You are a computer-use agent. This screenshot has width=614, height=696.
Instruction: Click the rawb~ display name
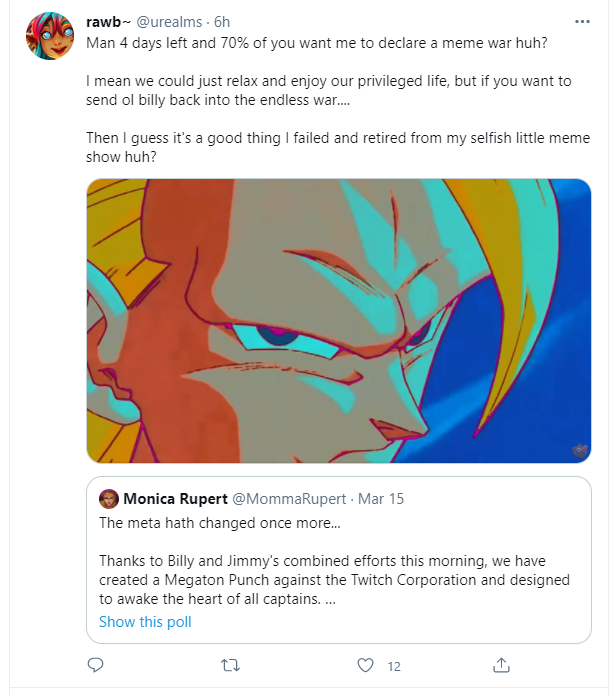pos(108,22)
